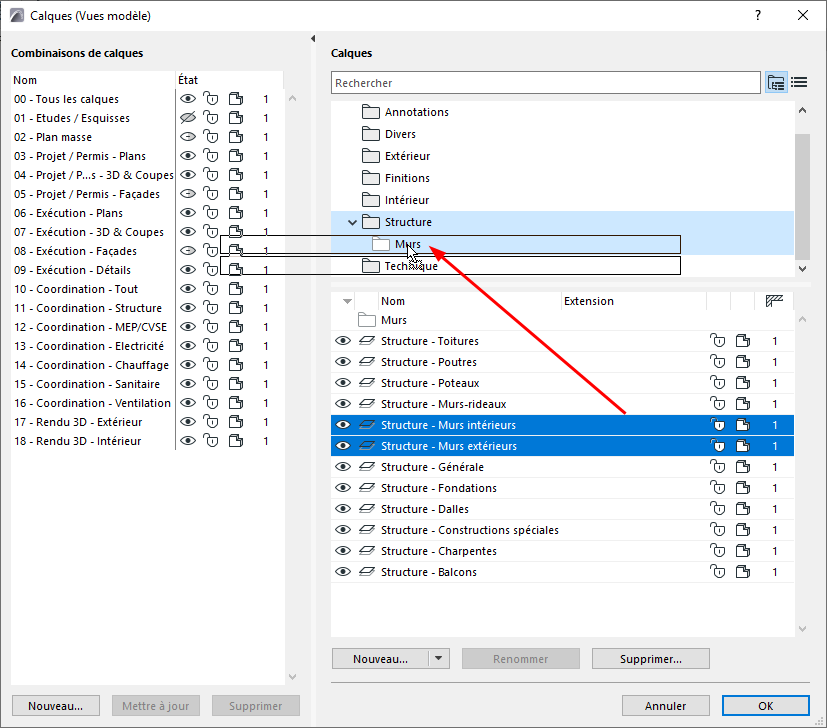
Task: Select the Structure - Dalles layer row
Action: 562,509
